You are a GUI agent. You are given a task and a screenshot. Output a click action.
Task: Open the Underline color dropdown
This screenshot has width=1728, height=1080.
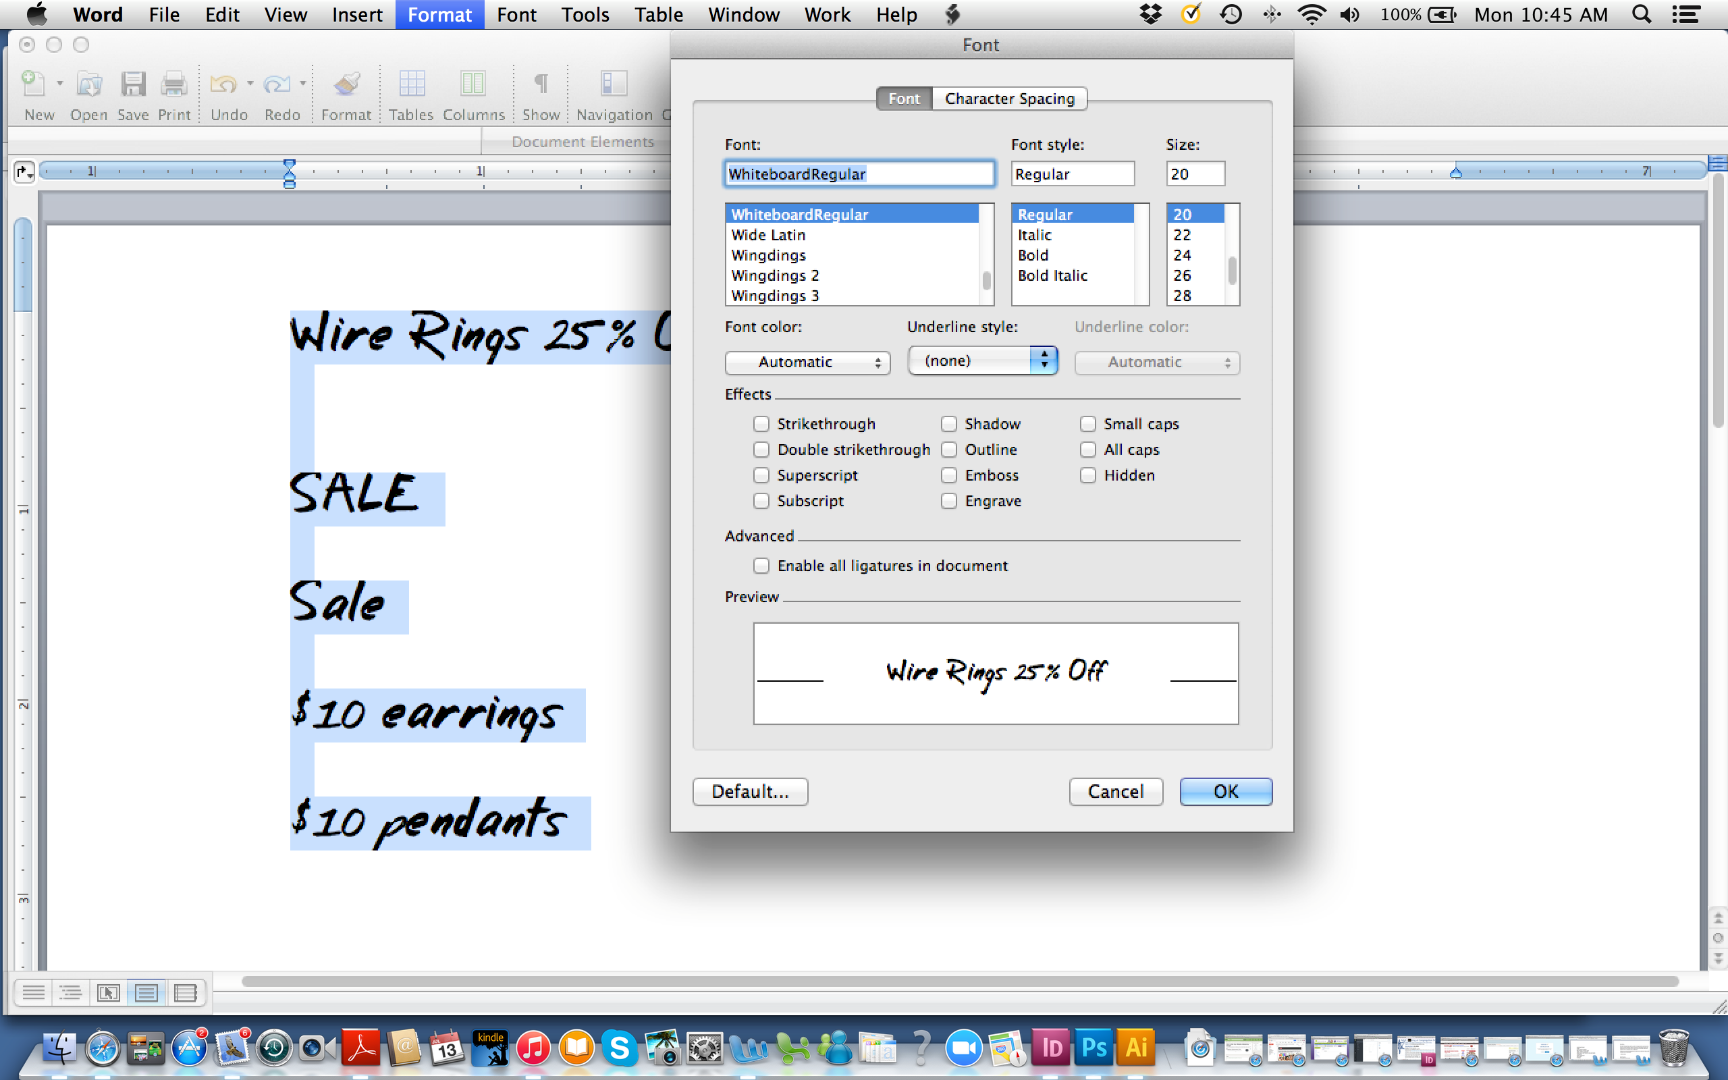1156,362
